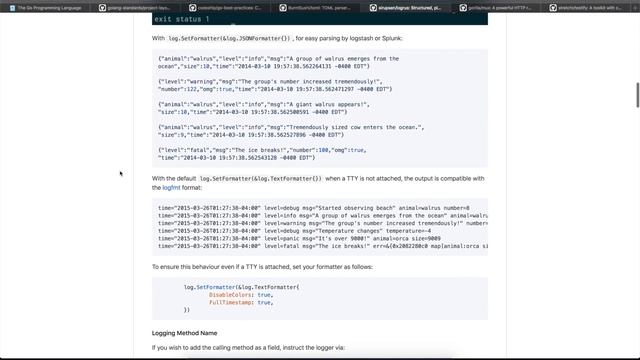Click the 'exit status 1' terminal line
This screenshot has width=640, height=360.
pyautogui.click(x=182, y=19)
